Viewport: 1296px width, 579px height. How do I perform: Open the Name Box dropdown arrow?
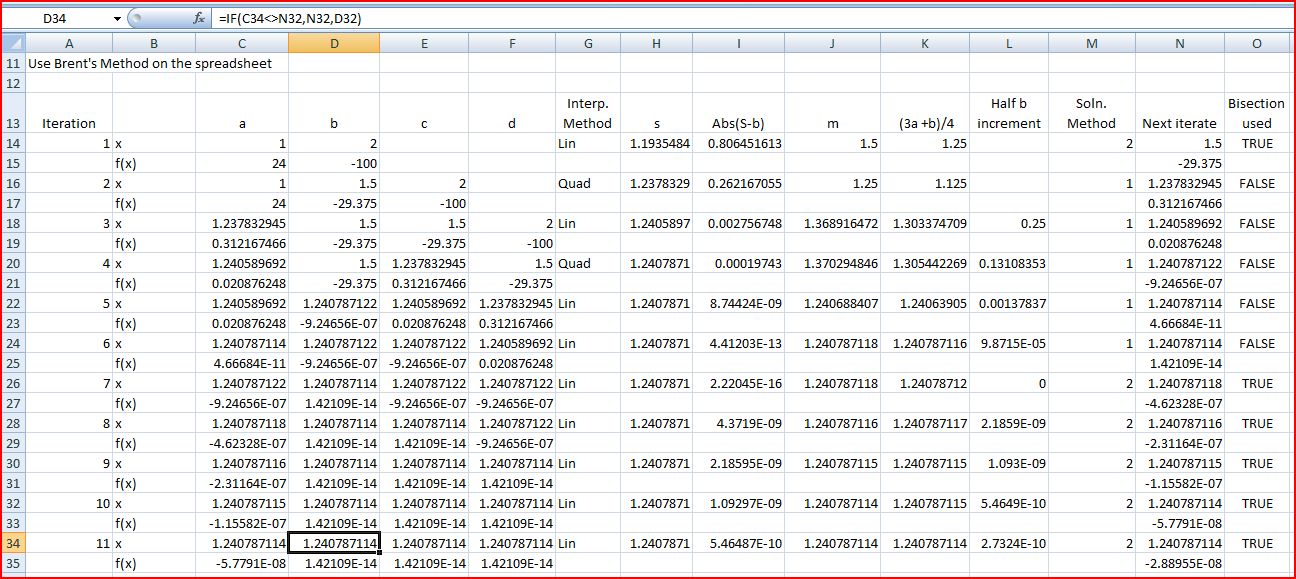click(x=117, y=17)
